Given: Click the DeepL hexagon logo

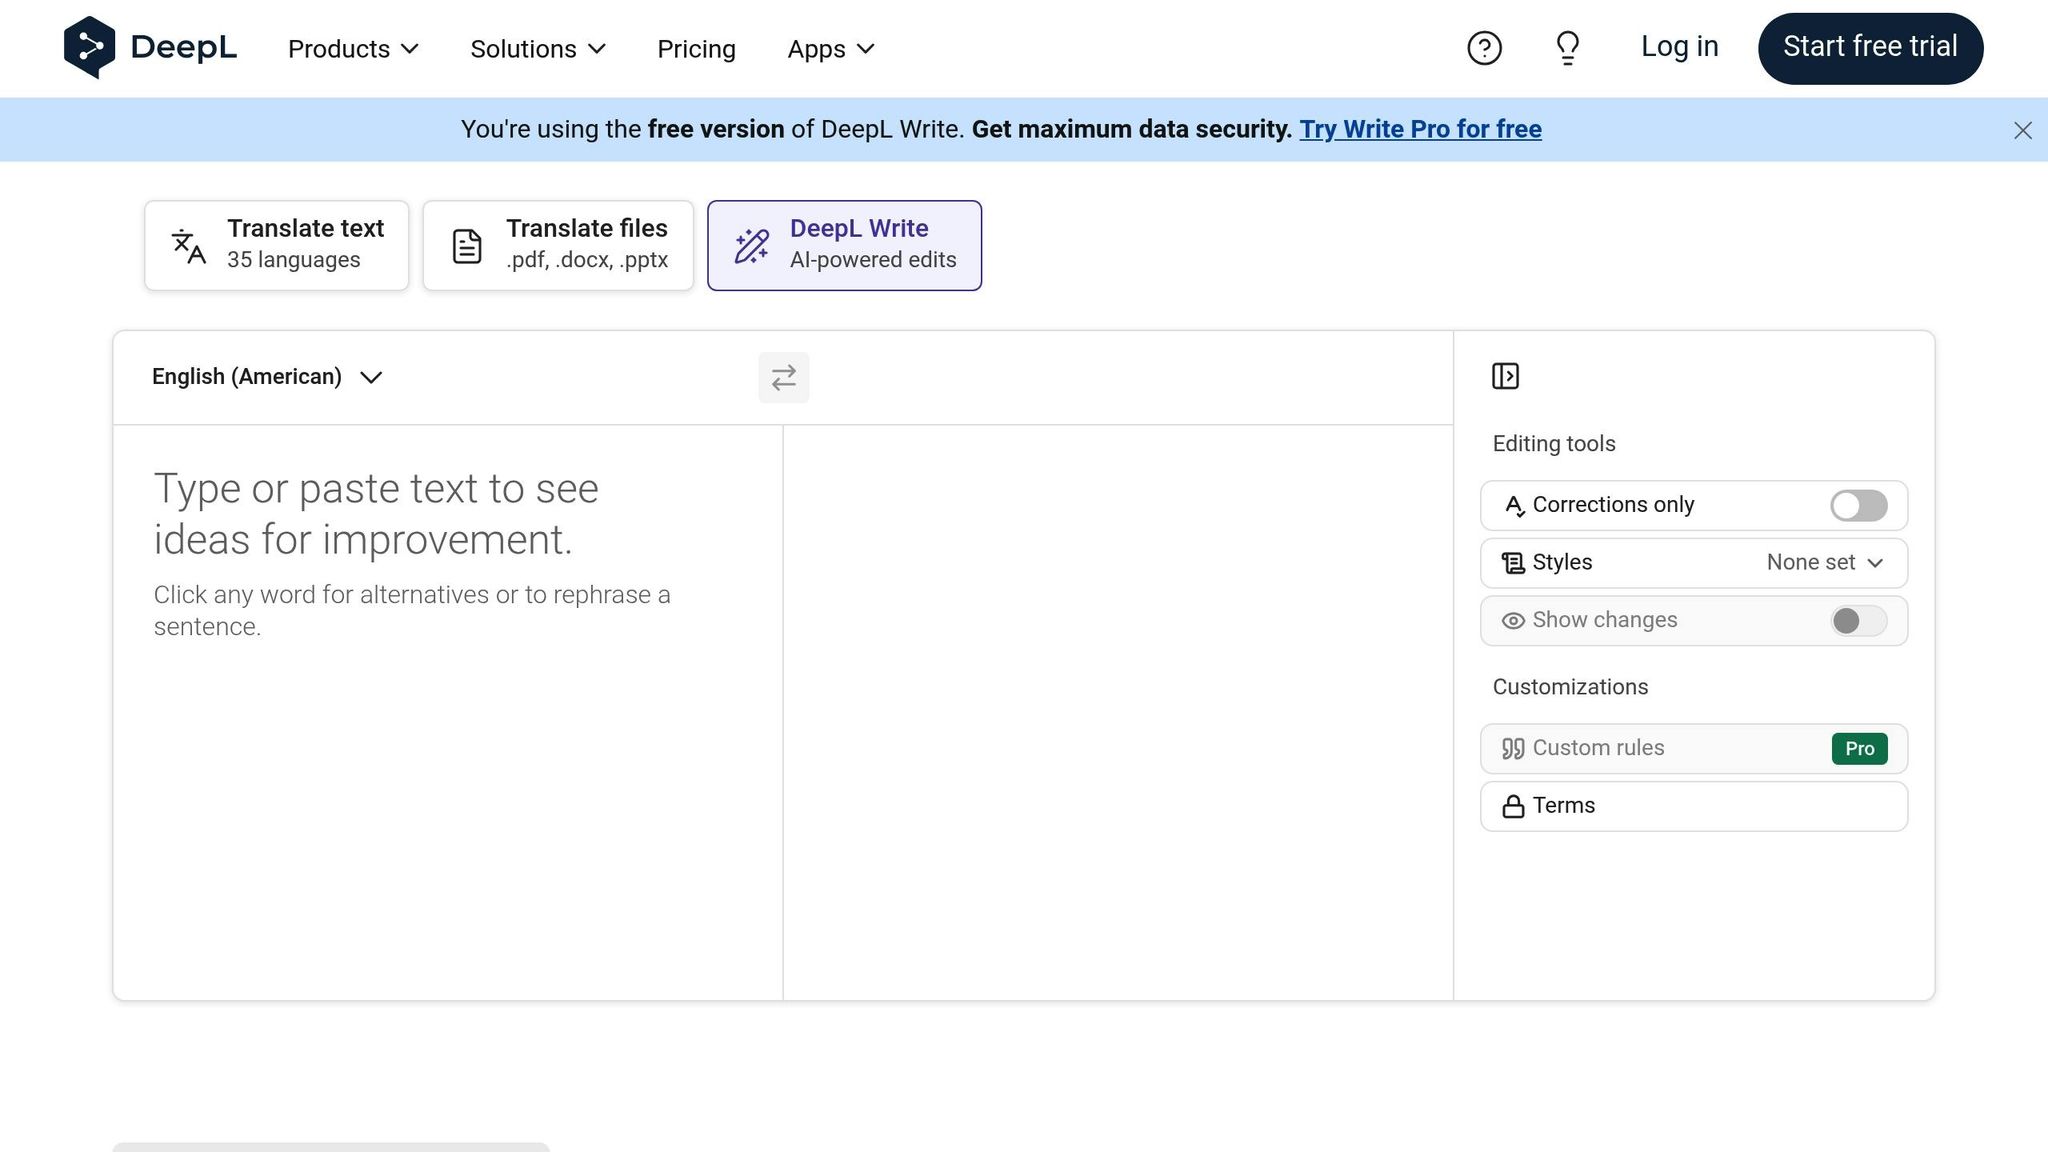Looking at the screenshot, I should (x=89, y=47).
